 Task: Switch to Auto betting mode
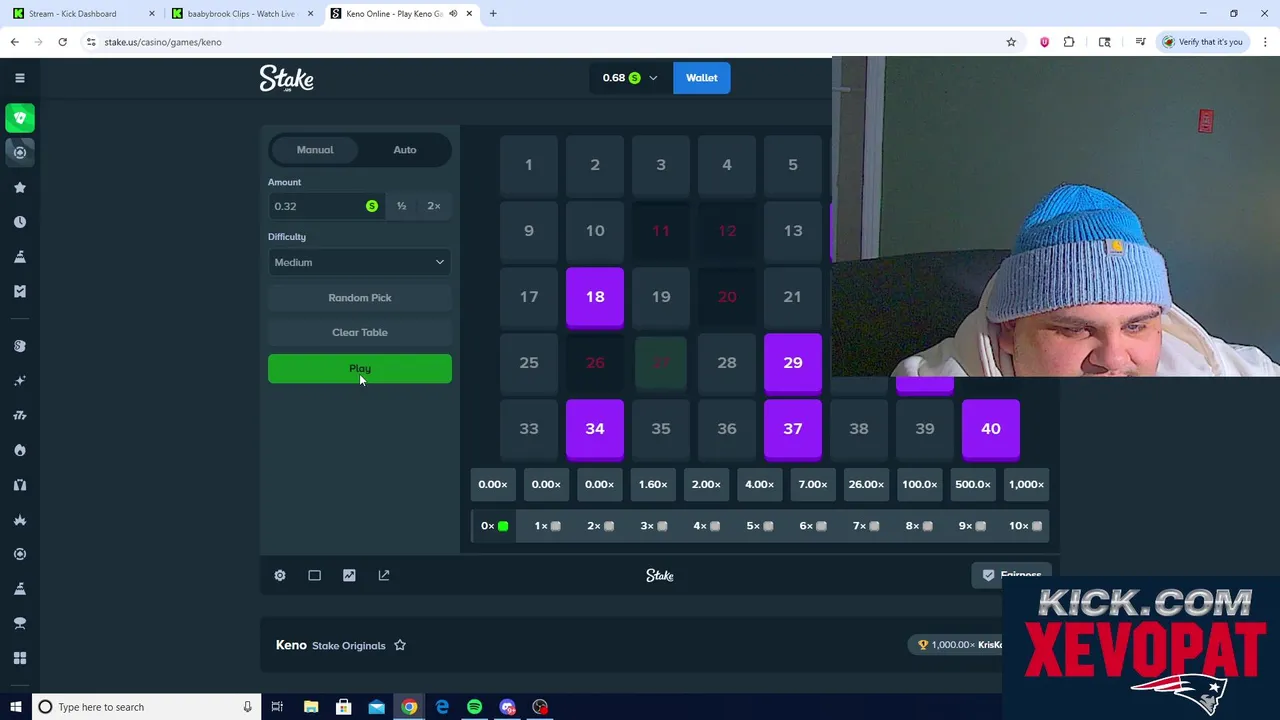point(405,150)
